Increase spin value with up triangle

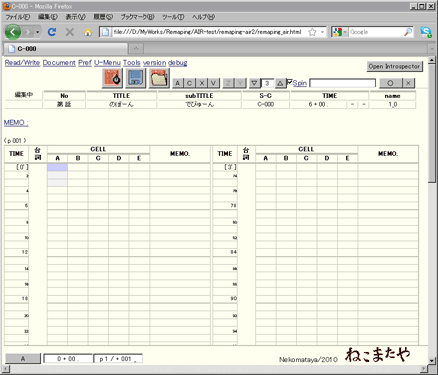point(280,83)
